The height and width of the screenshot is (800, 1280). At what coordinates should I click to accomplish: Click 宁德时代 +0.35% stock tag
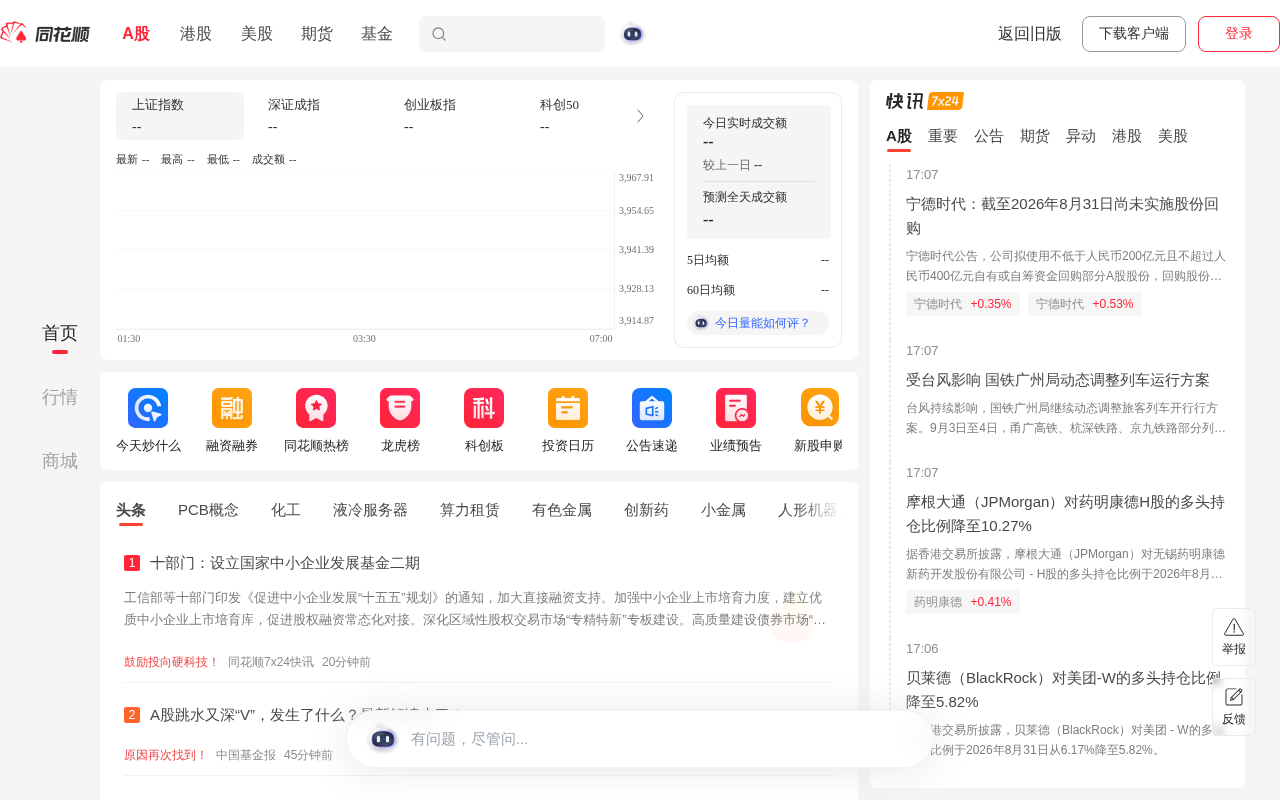(963, 304)
